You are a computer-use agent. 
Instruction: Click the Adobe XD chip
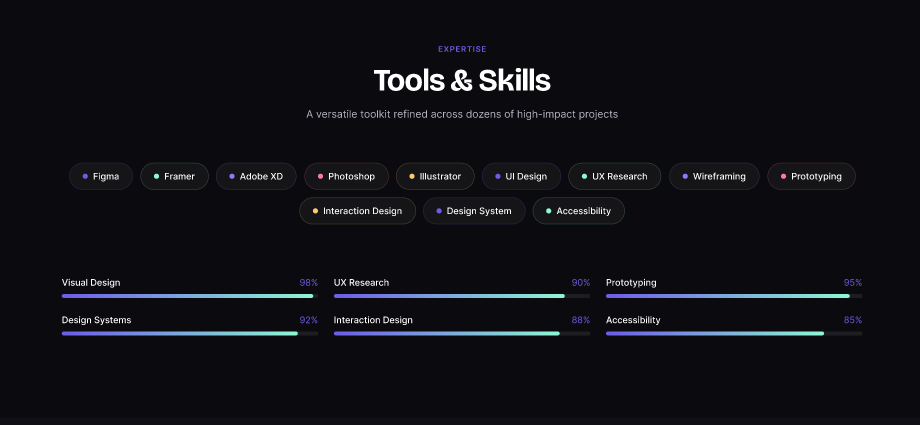coord(256,176)
